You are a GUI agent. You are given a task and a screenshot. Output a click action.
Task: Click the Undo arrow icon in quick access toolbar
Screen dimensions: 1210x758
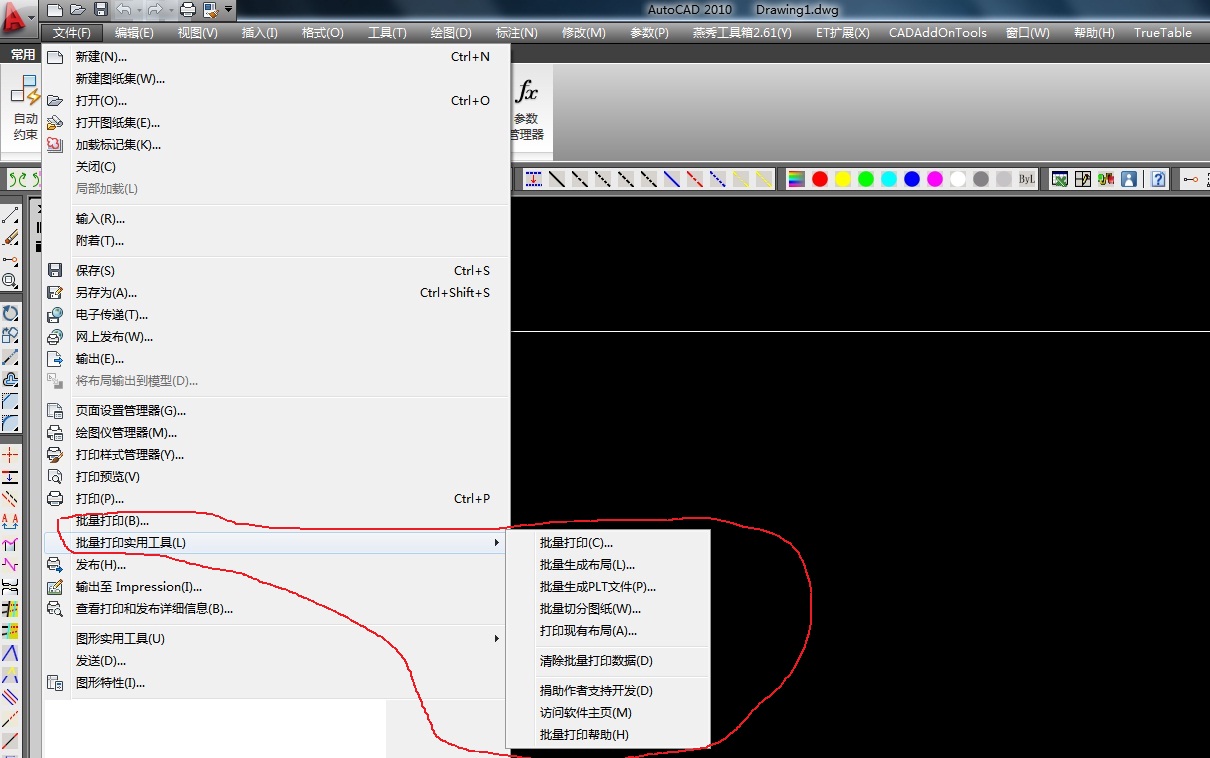tap(123, 10)
